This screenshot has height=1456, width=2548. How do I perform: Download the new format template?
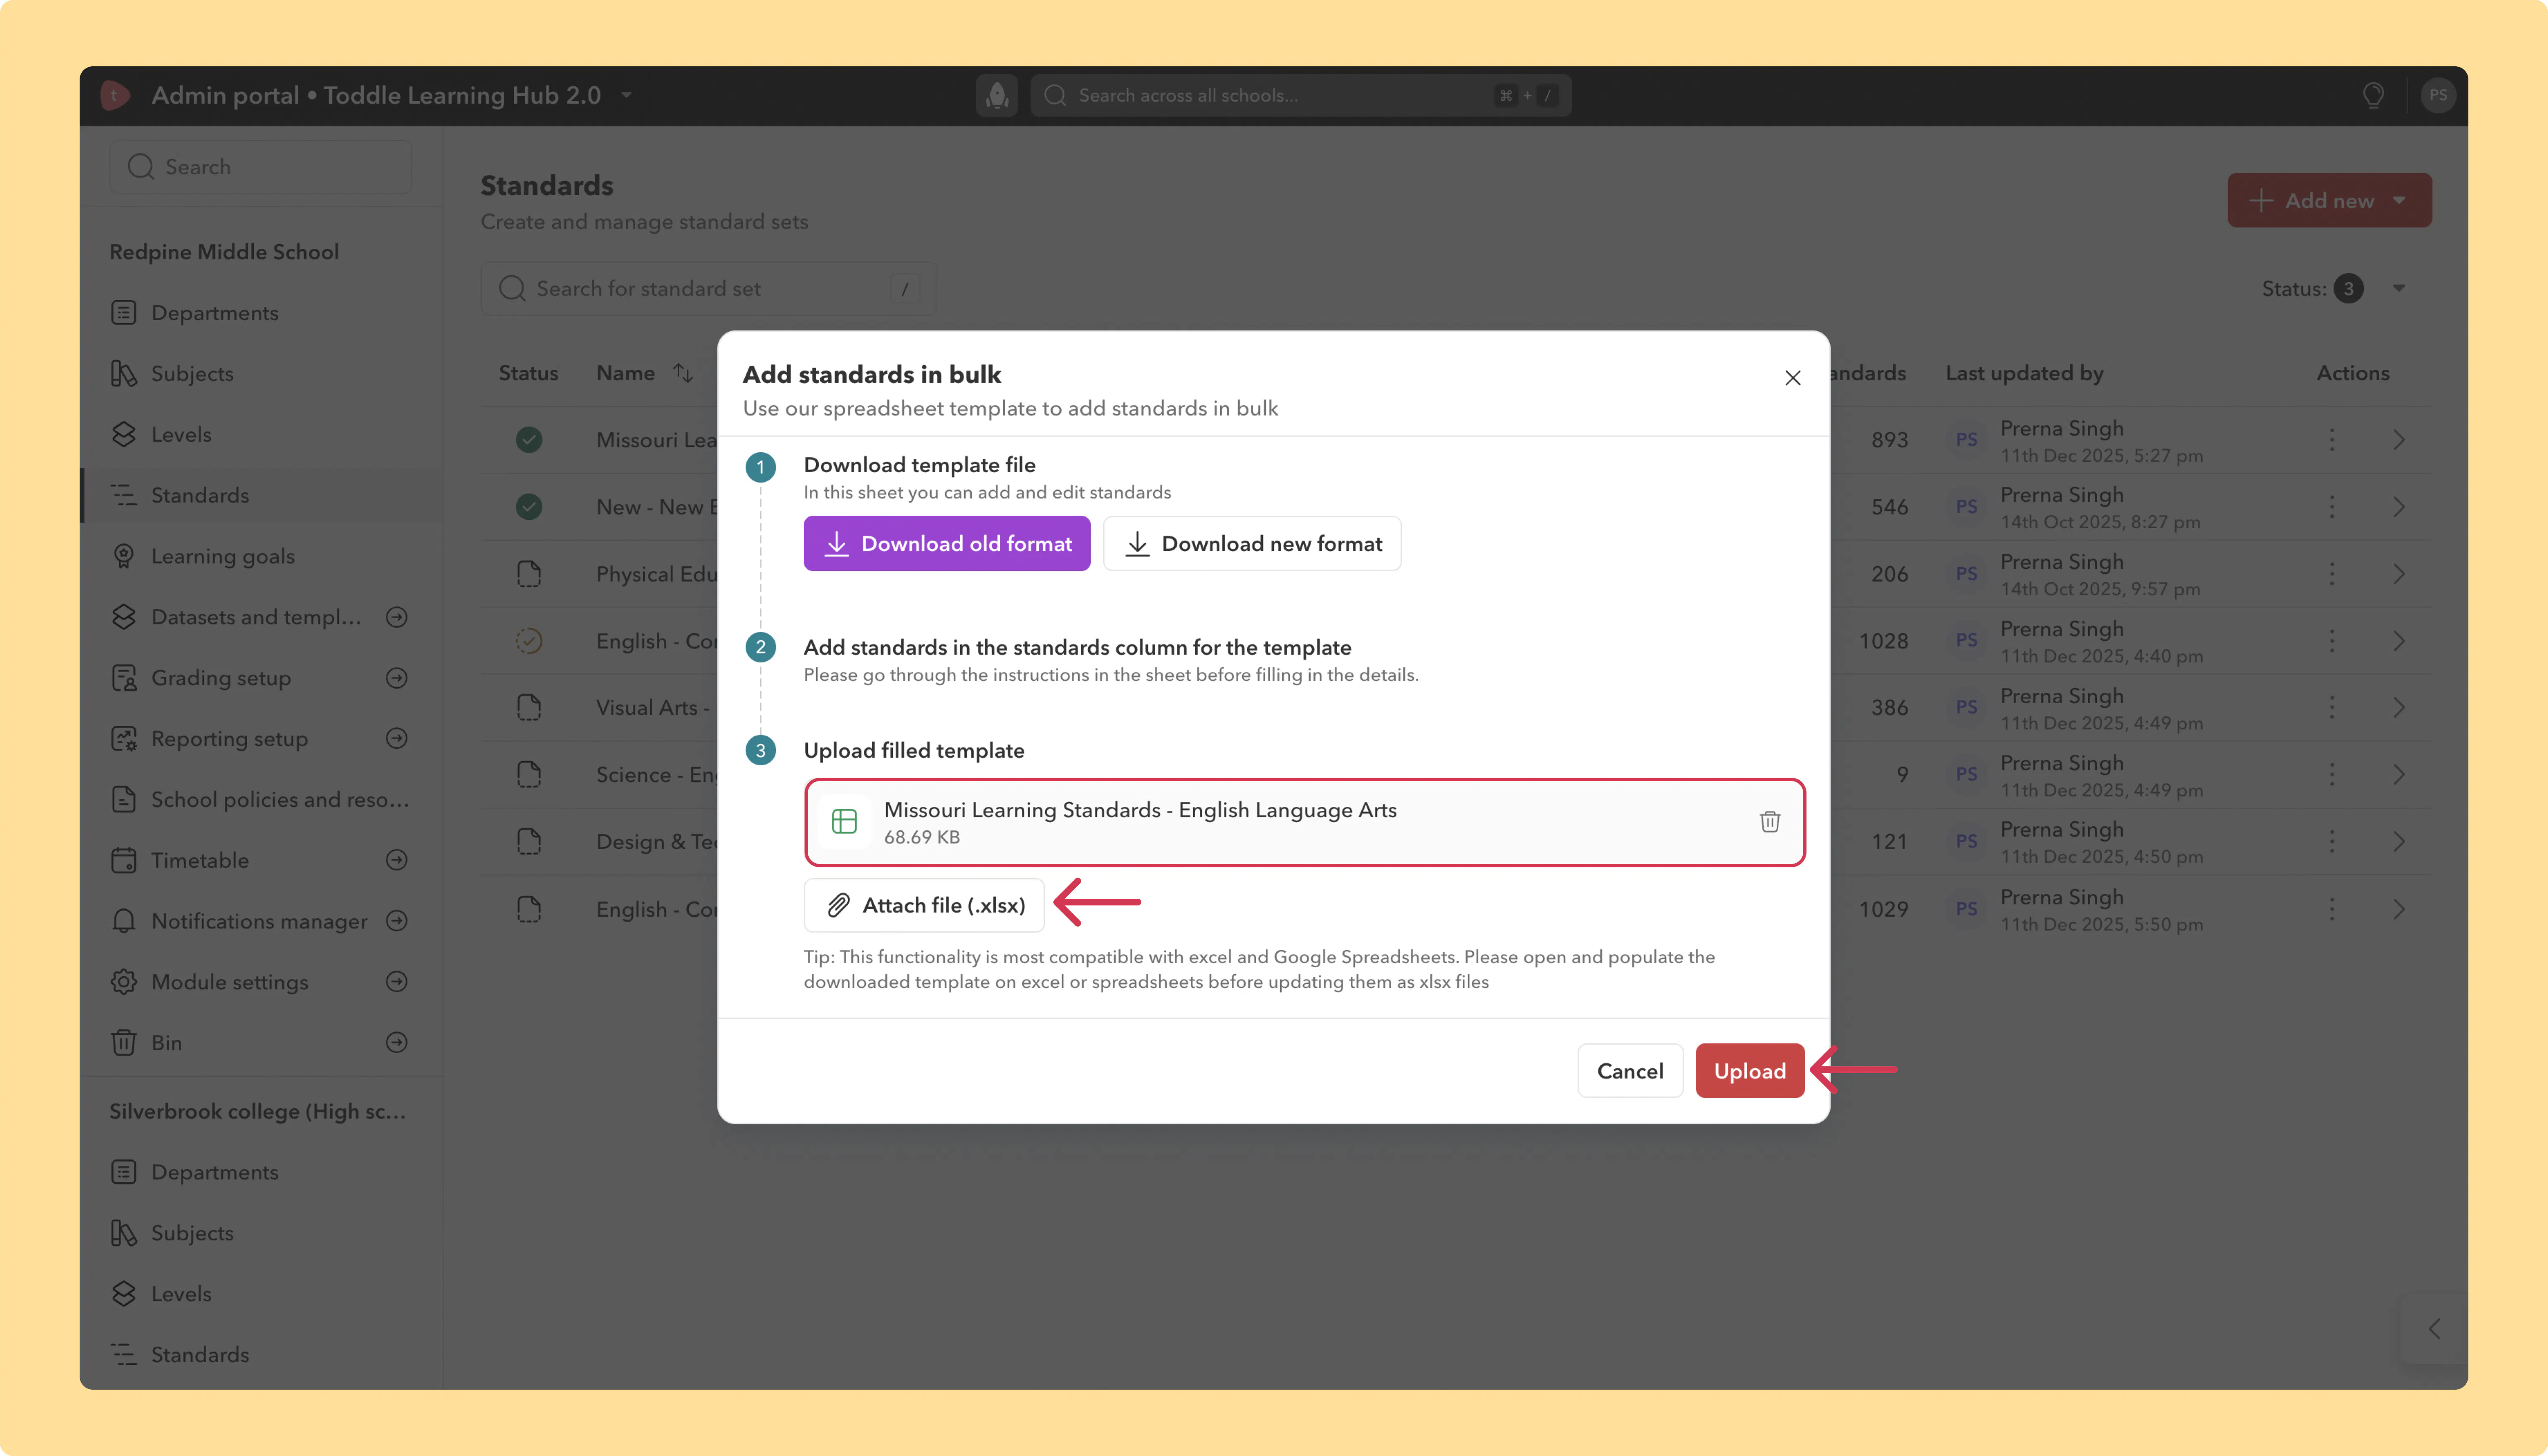[x=1252, y=544]
